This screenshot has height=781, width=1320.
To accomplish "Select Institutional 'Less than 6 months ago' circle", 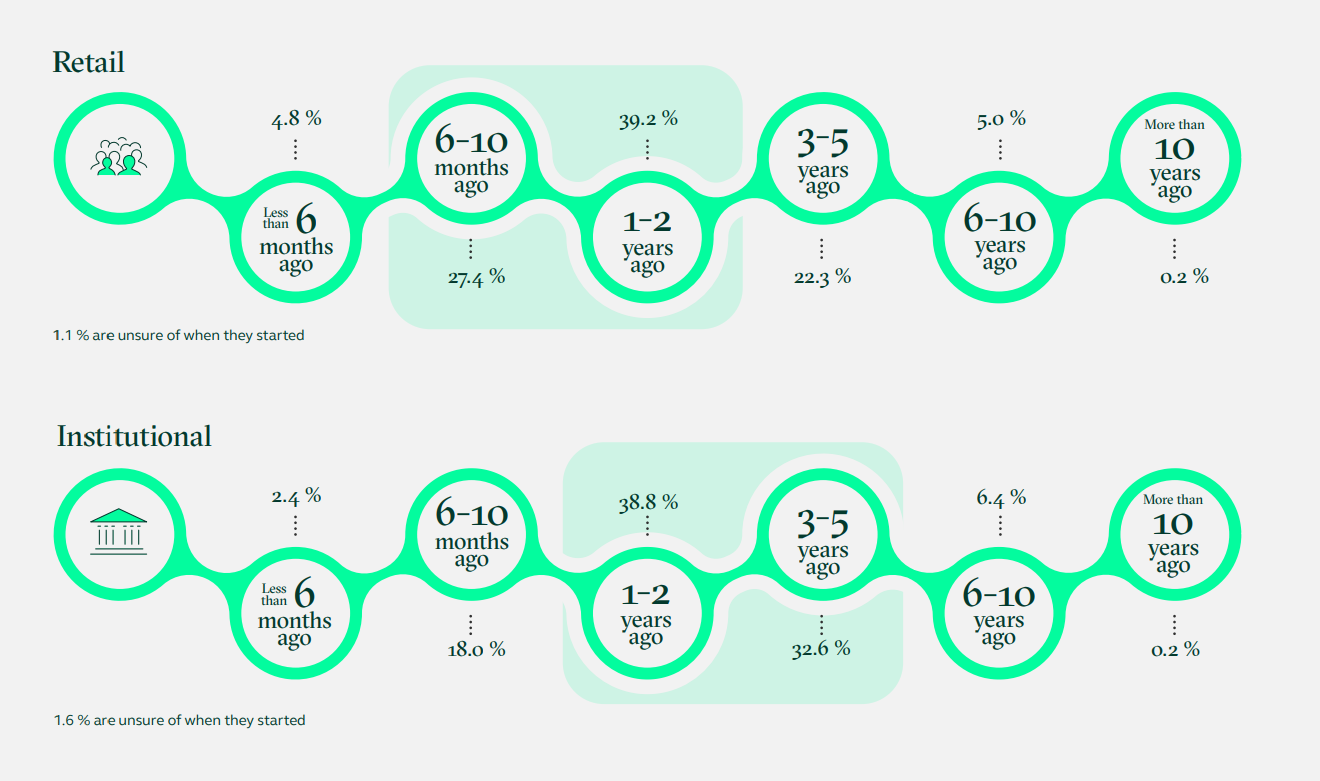I will [296, 612].
